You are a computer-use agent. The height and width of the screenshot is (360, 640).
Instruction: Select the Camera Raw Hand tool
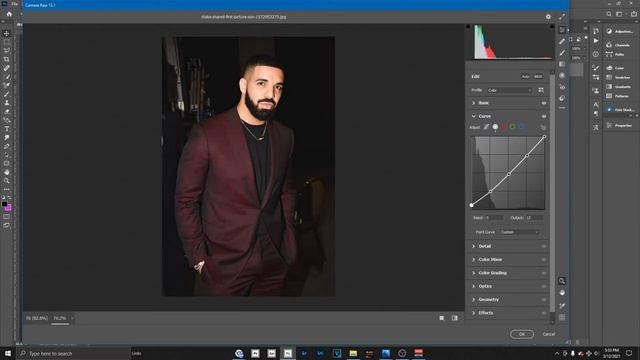coord(562,293)
